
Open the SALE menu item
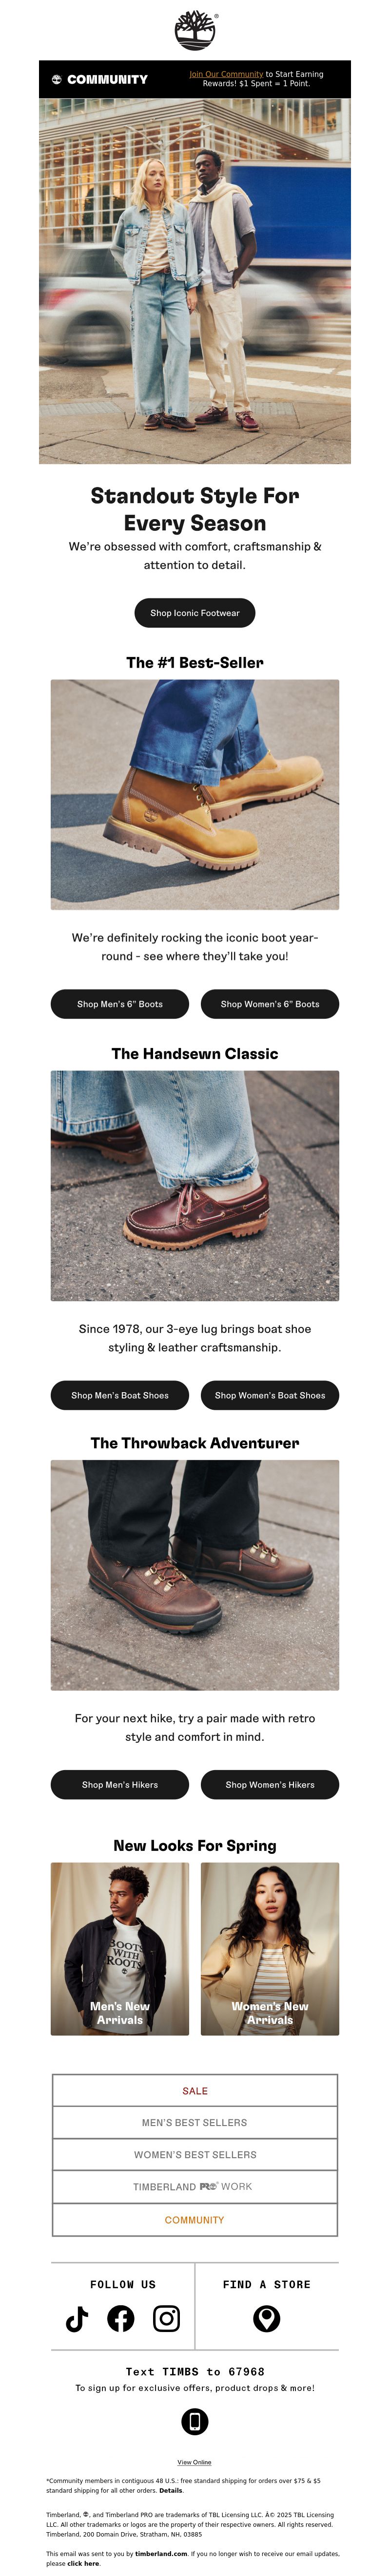point(195,2091)
